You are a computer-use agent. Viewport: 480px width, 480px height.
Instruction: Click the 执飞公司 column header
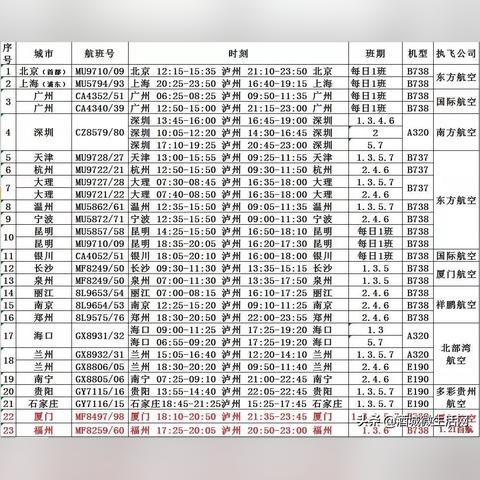coord(456,53)
